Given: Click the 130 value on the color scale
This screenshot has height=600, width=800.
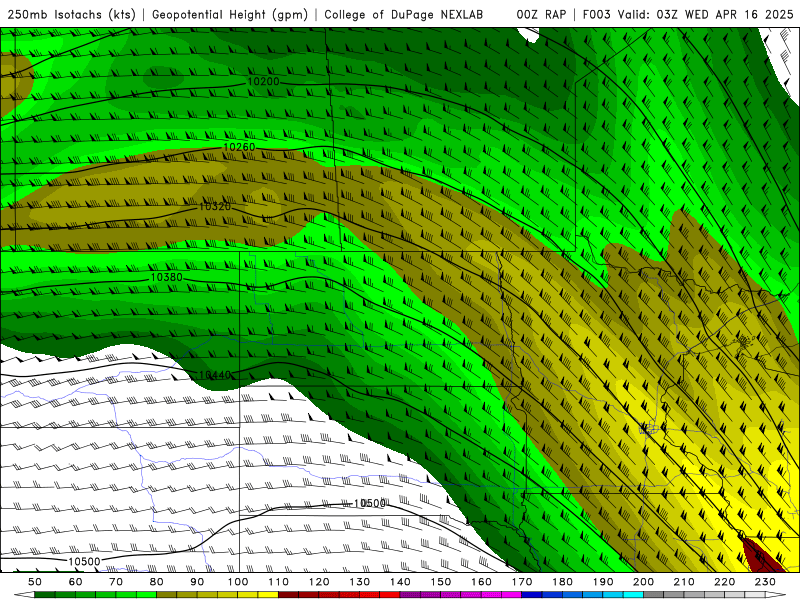Looking at the screenshot, I should click(360, 582).
